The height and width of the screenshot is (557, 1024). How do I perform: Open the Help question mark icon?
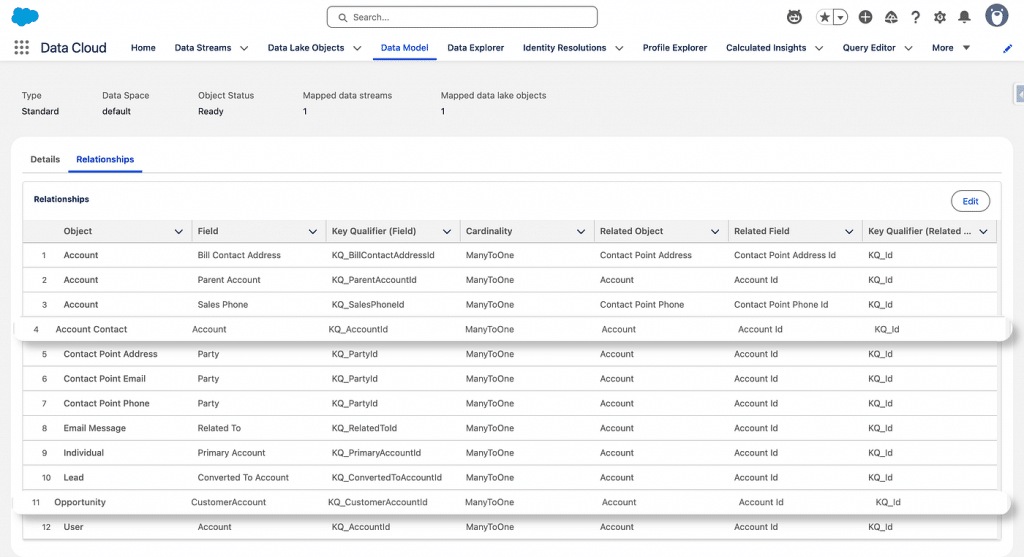click(x=915, y=17)
